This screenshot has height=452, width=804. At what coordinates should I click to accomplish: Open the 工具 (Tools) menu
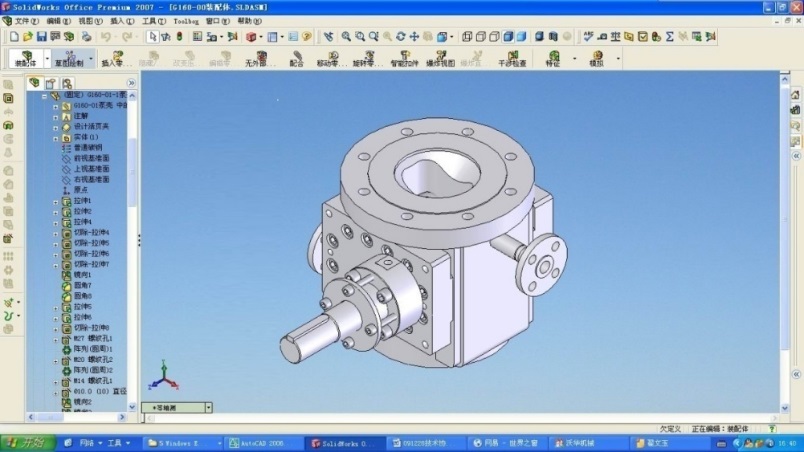[x=154, y=20]
